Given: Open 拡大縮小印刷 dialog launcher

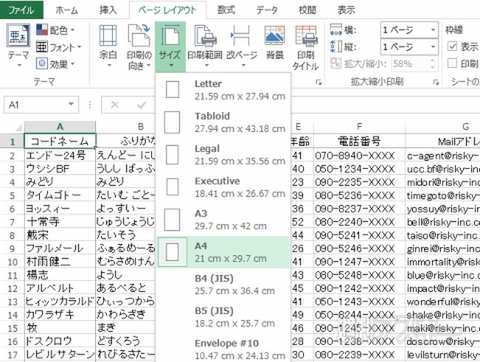Looking at the screenshot, I should pyautogui.click(x=436, y=82).
